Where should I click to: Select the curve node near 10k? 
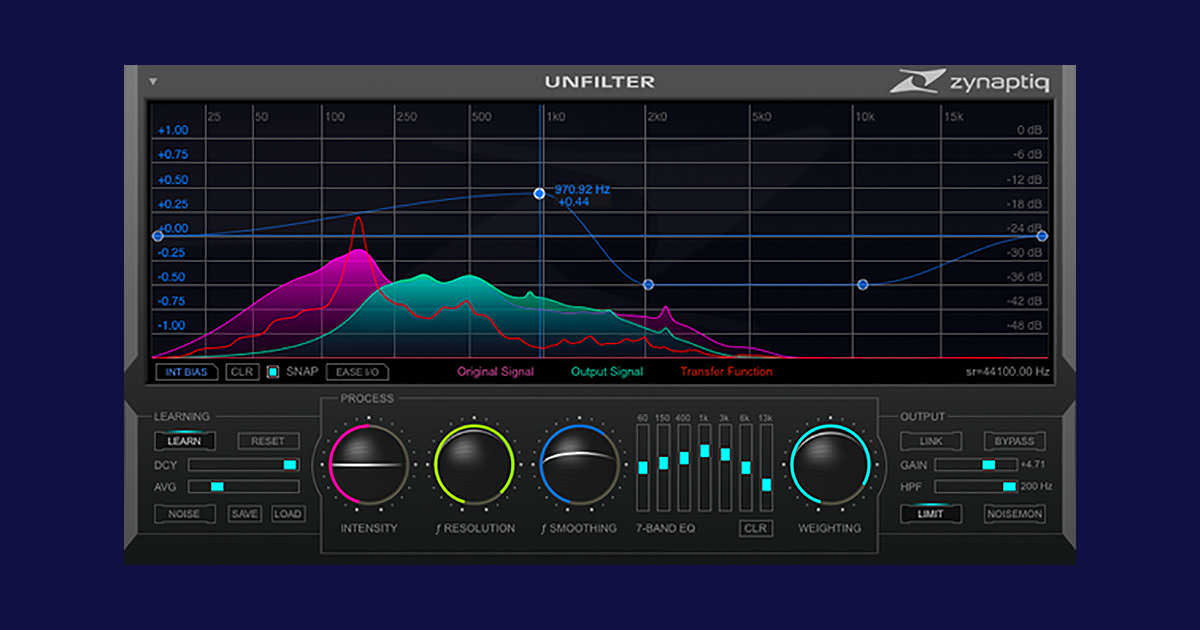pyautogui.click(x=863, y=285)
